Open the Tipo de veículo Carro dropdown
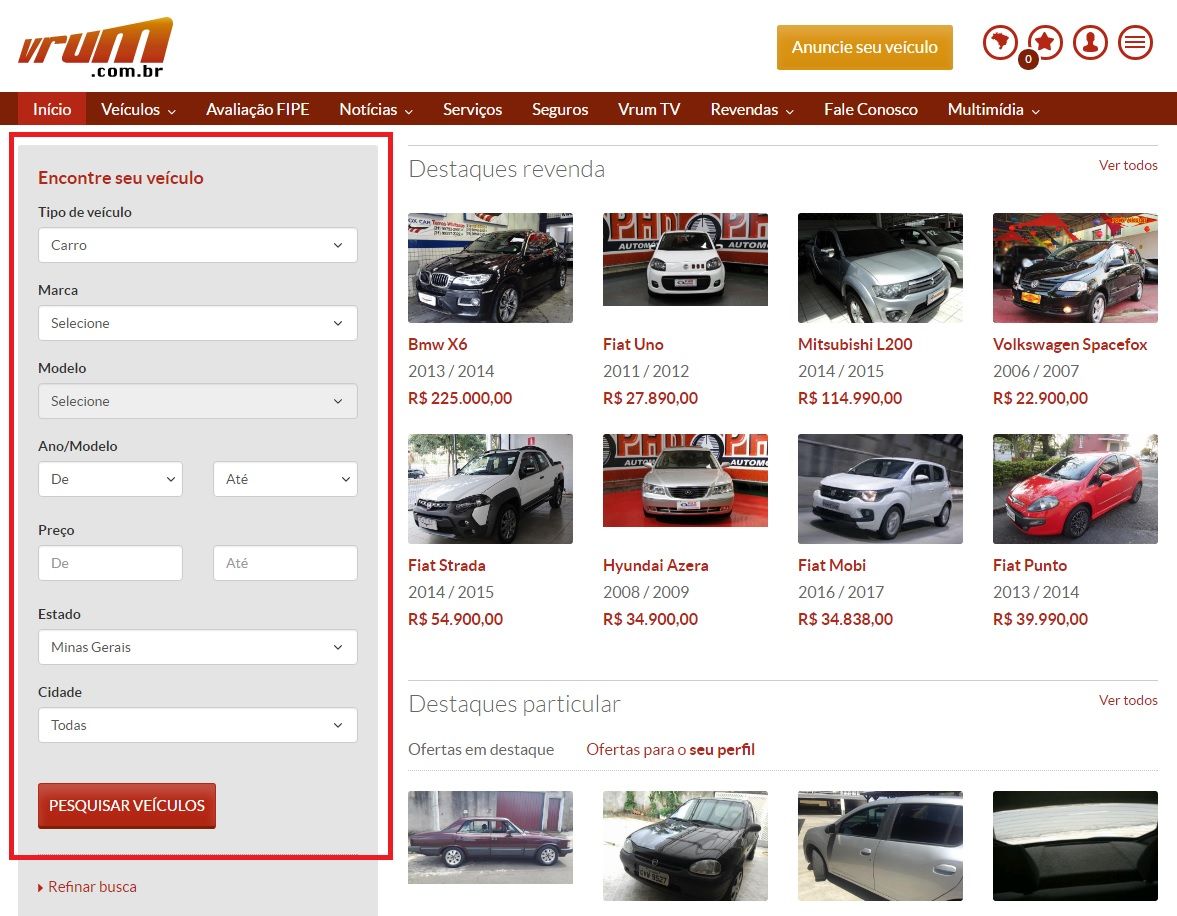The image size is (1177, 916). [x=197, y=246]
